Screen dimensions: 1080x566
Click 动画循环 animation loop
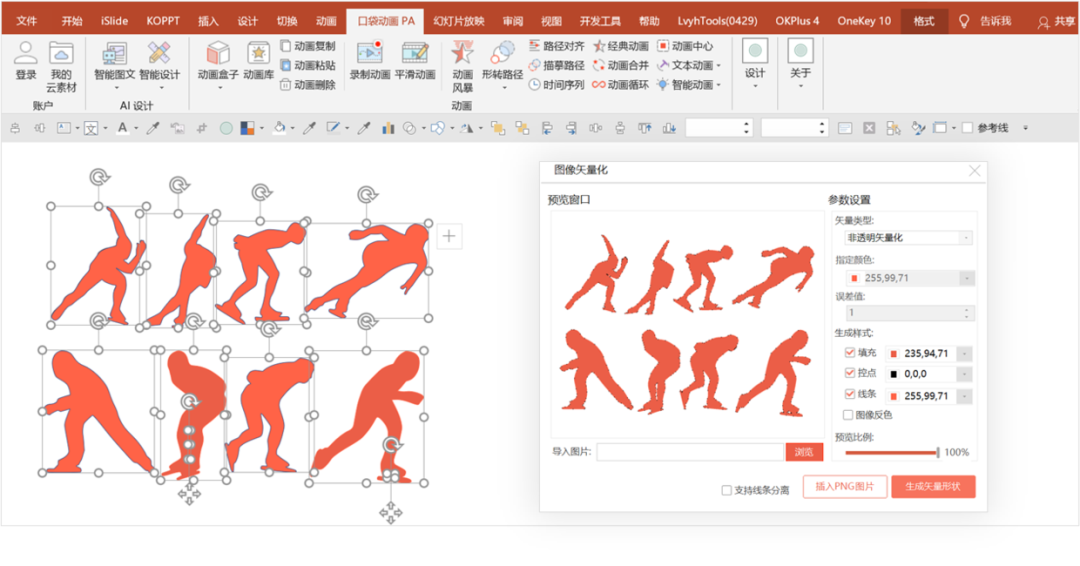pos(621,85)
